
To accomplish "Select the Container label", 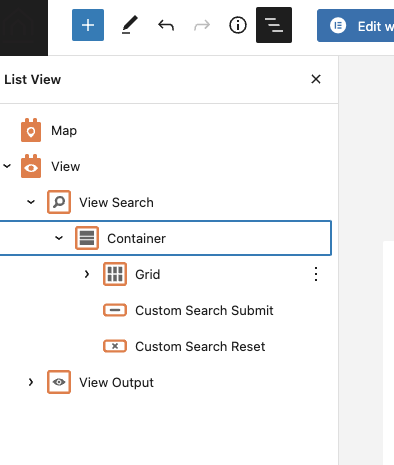I will (136, 238).
